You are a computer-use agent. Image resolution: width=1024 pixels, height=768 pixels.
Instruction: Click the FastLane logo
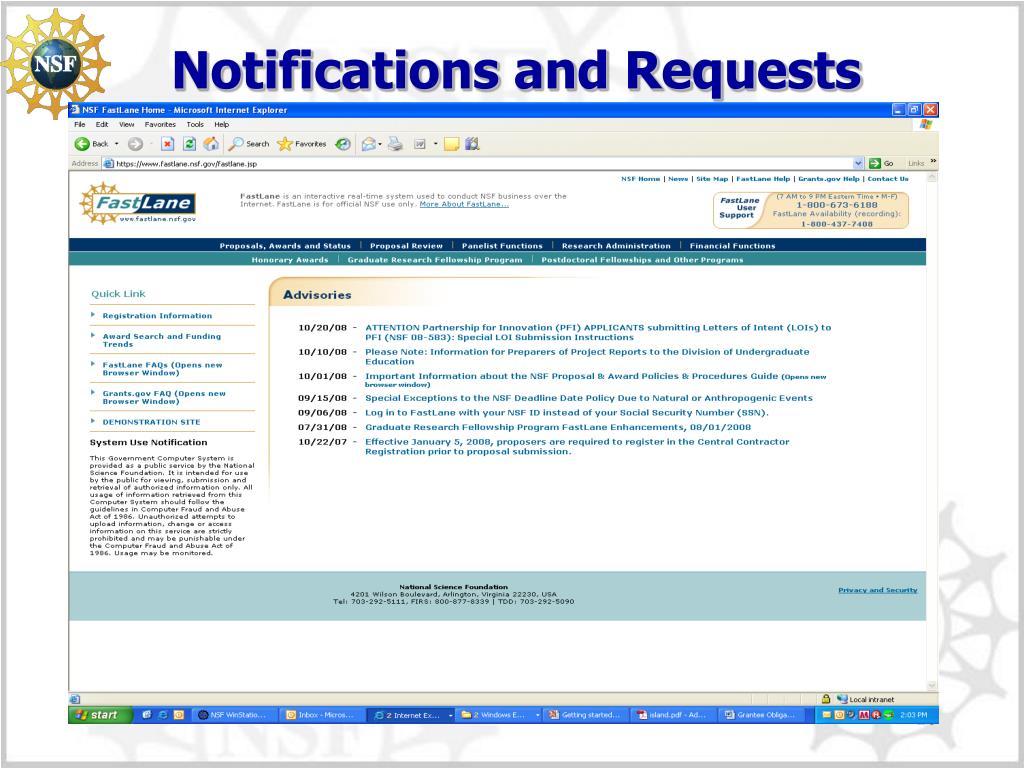[x=138, y=204]
